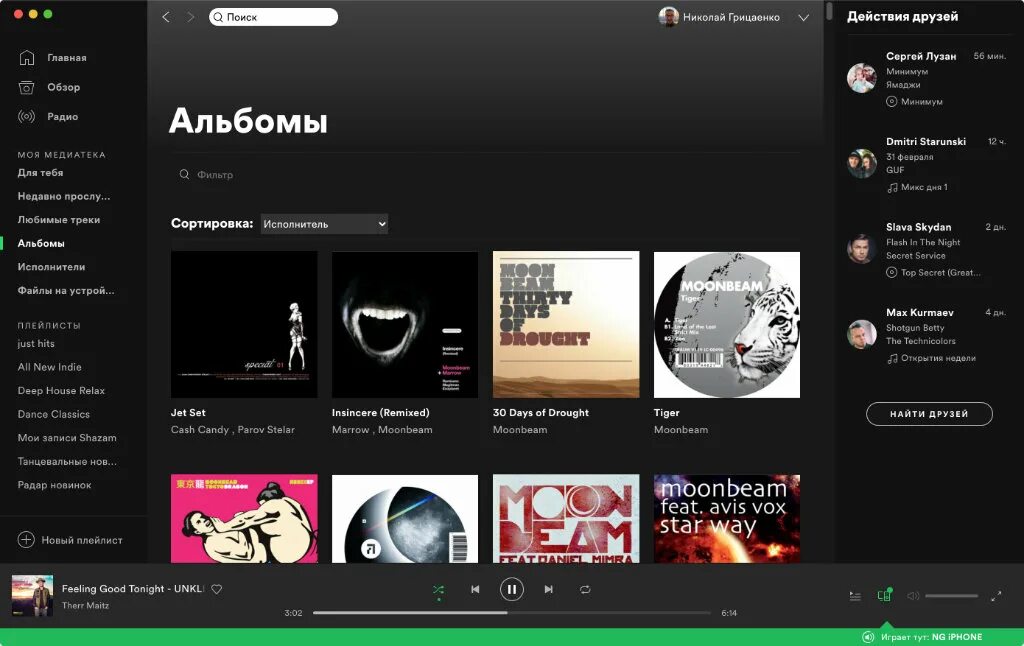The image size is (1024, 646).
Task: Click Max Kurmaev's avatar
Action: tap(861, 334)
